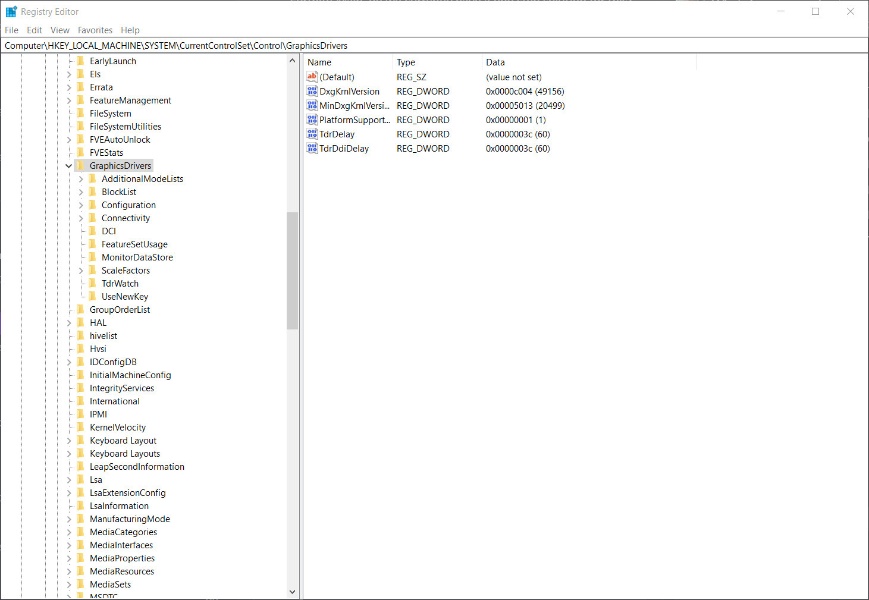Expand the AdditionalModeLists subkey arrow
The image size is (869, 600).
pos(81,179)
